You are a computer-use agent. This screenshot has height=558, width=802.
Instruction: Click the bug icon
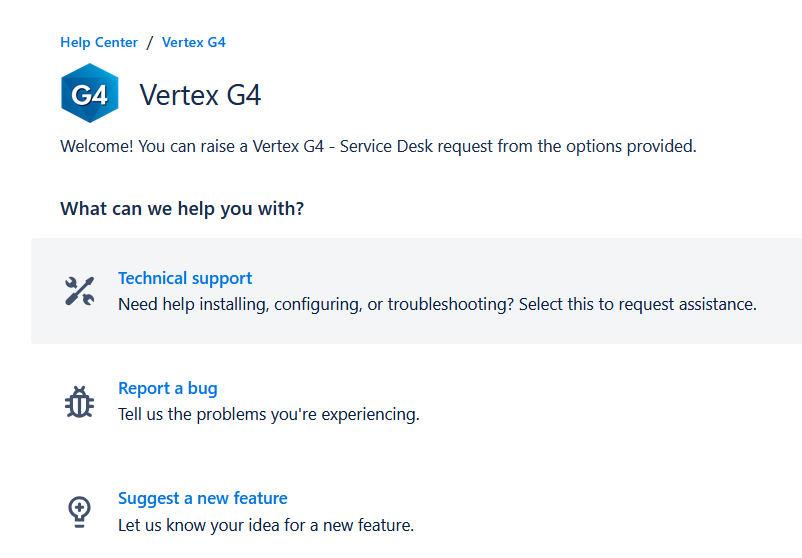pyautogui.click(x=80, y=401)
